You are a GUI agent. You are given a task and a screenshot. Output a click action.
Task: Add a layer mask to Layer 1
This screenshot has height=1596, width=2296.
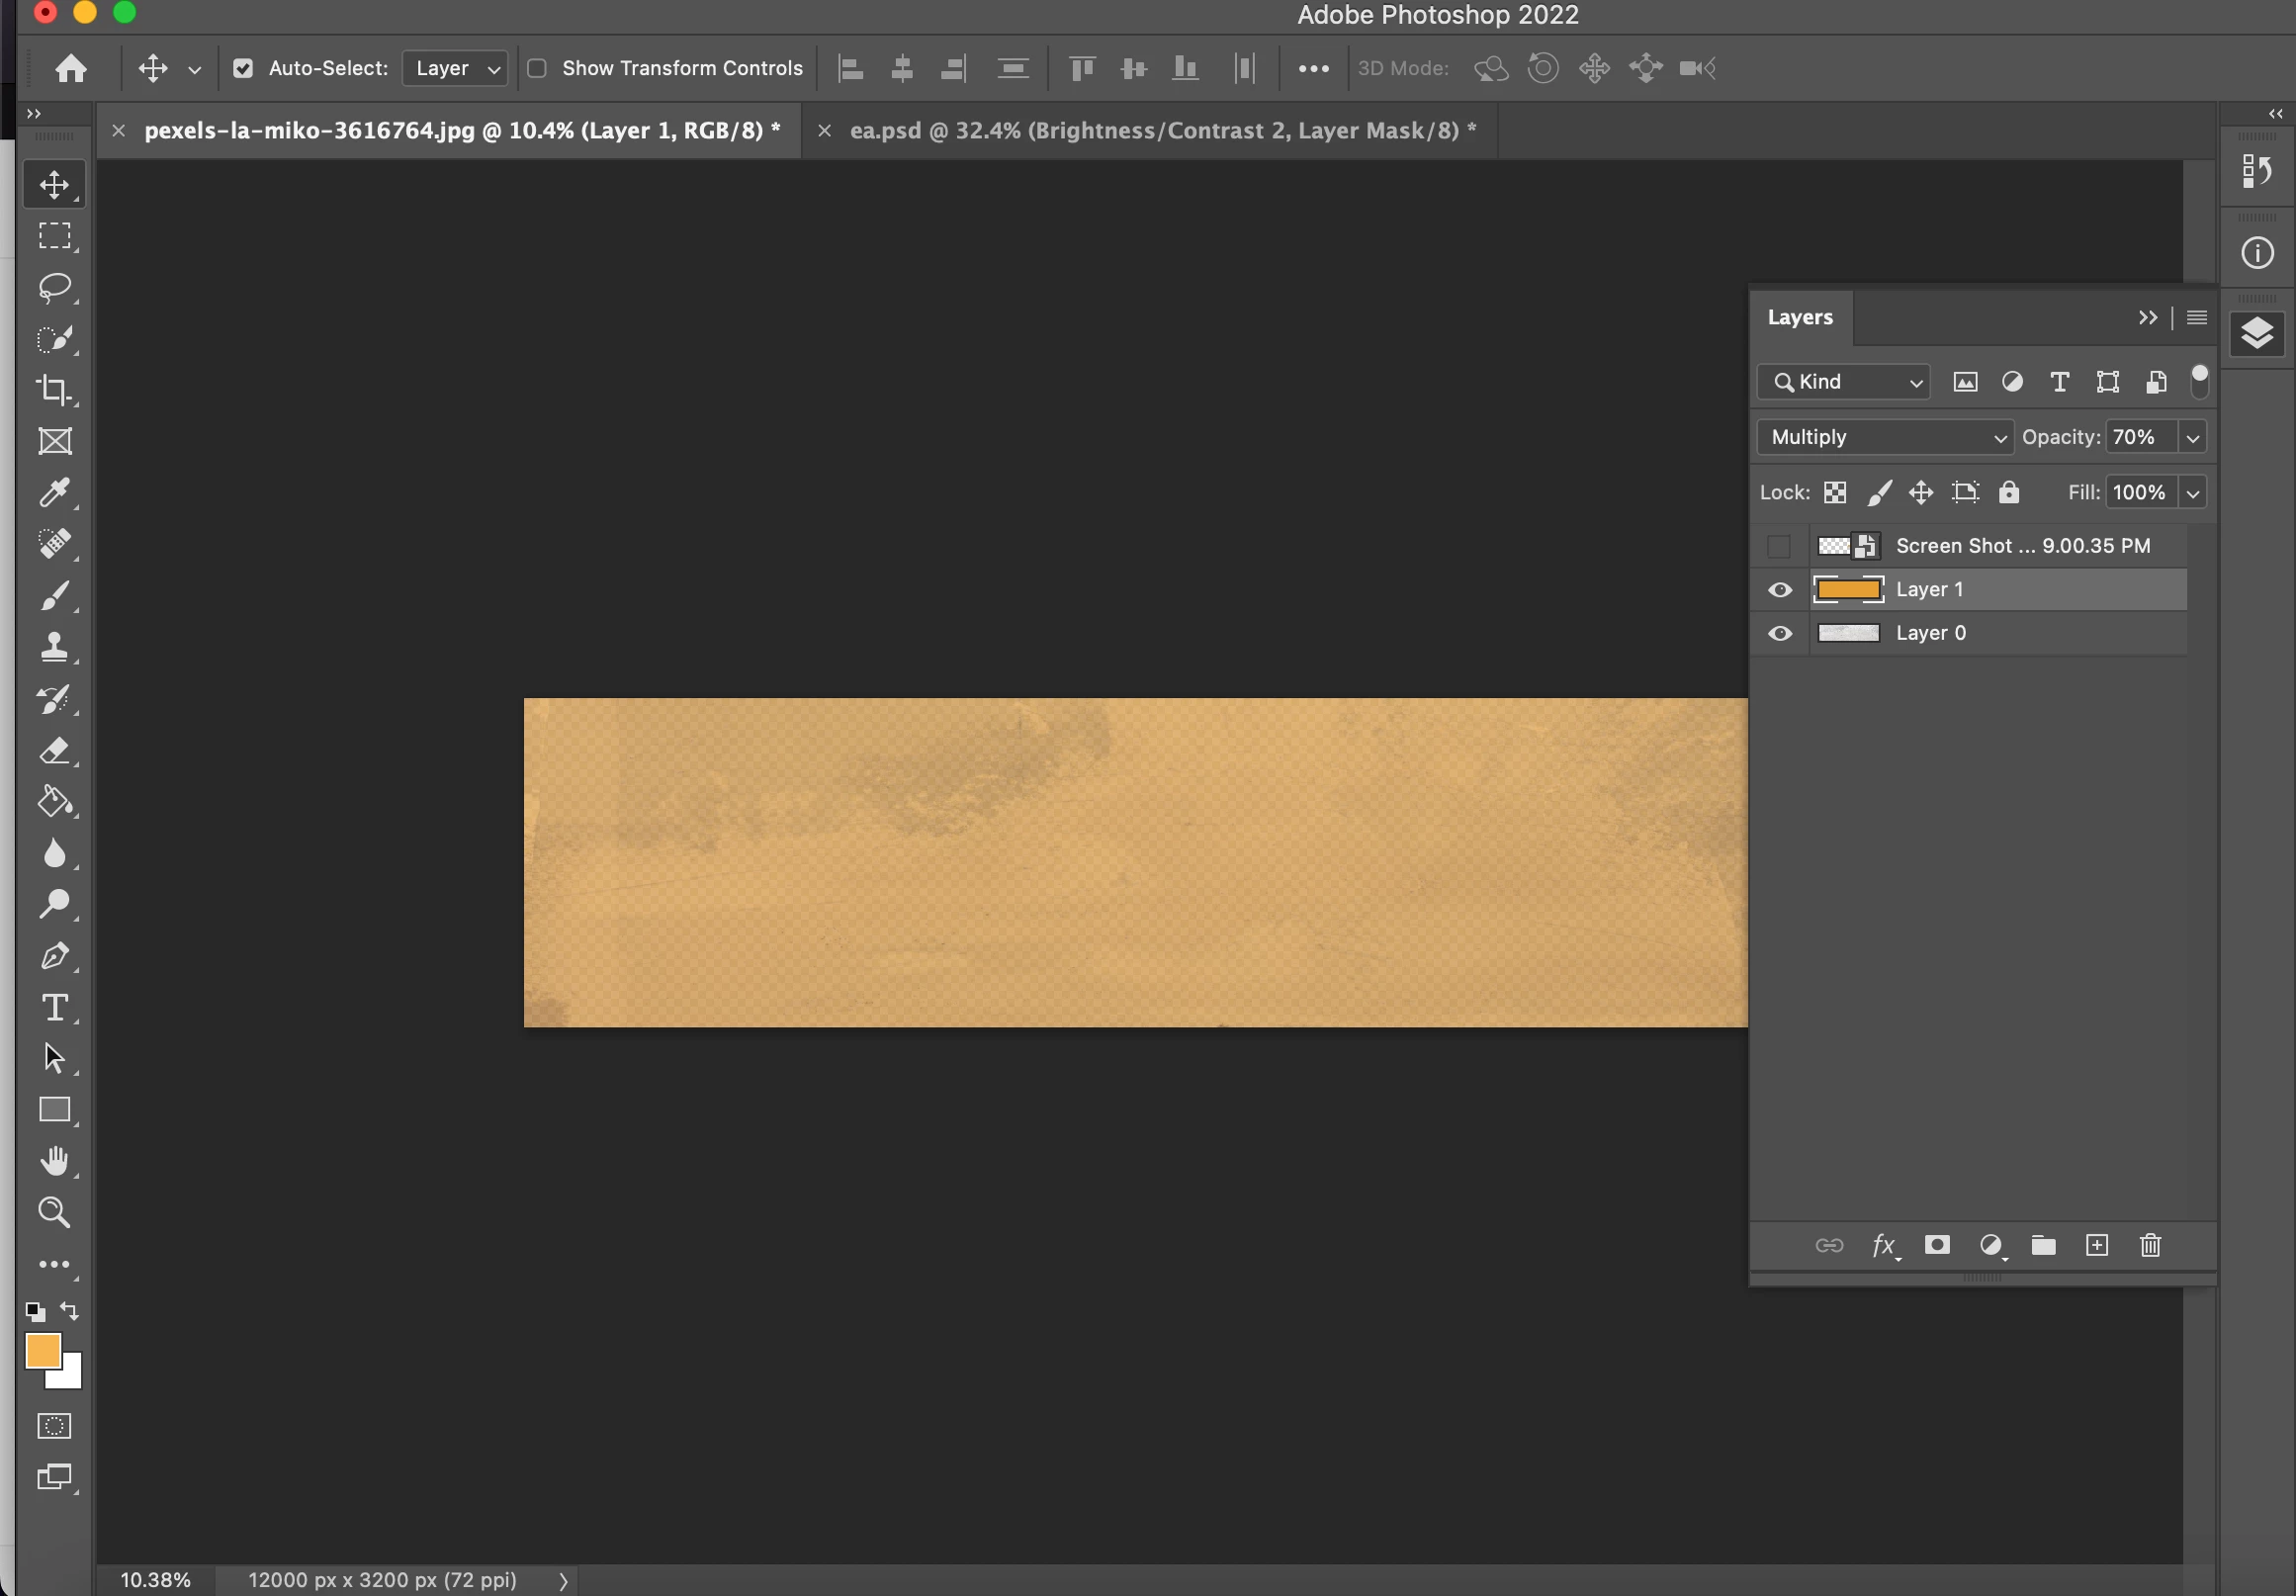click(1937, 1245)
